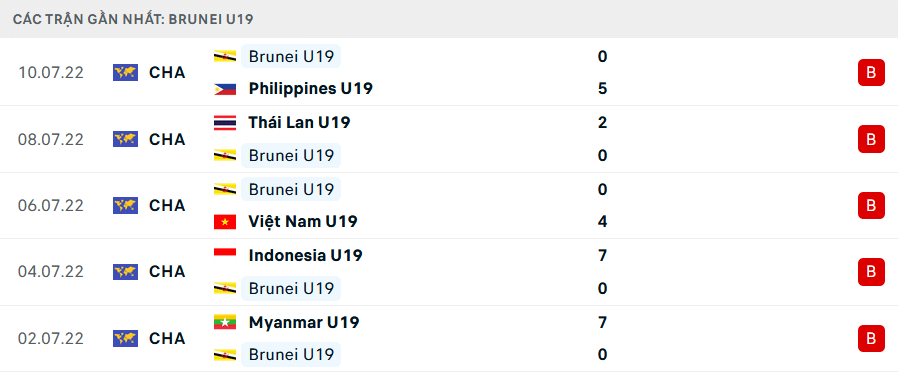This screenshot has width=898, height=373.
Task: Click the world map icon for 06.07.22
Action: 125,205
